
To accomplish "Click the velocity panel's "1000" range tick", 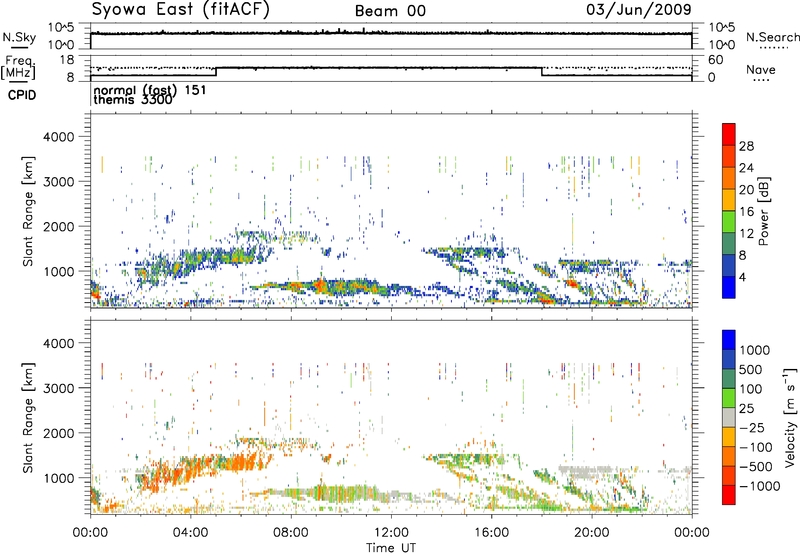I will (x=58, y=478).
